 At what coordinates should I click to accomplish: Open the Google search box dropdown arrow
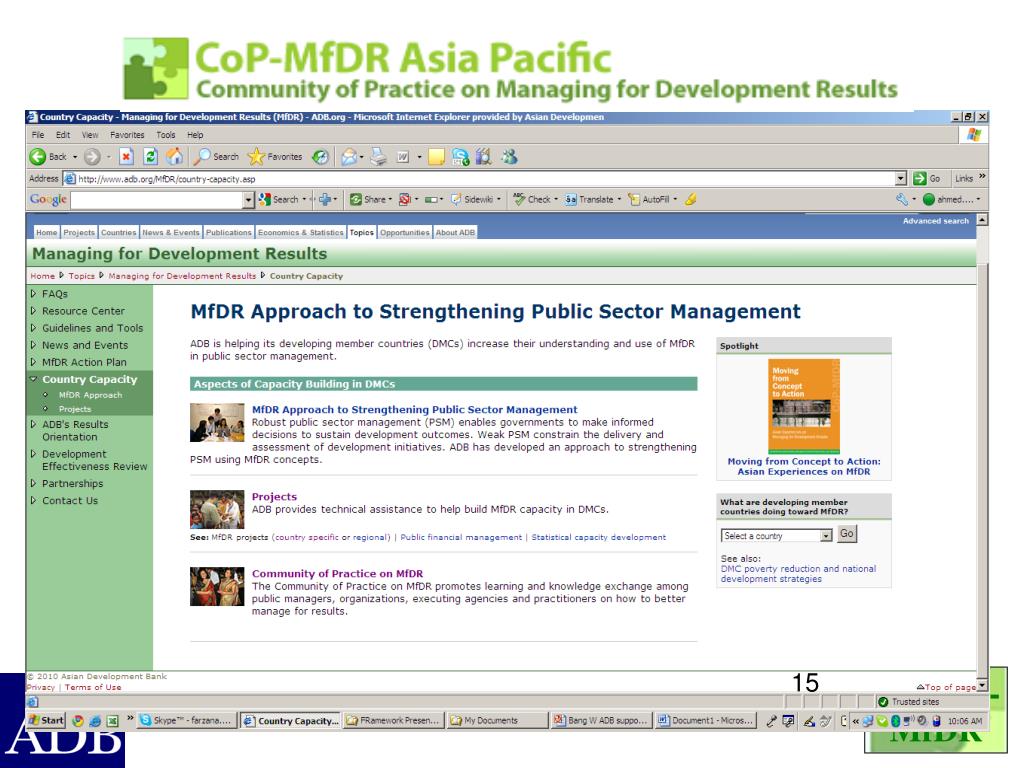pyautogui.click(x=248, y=200)
